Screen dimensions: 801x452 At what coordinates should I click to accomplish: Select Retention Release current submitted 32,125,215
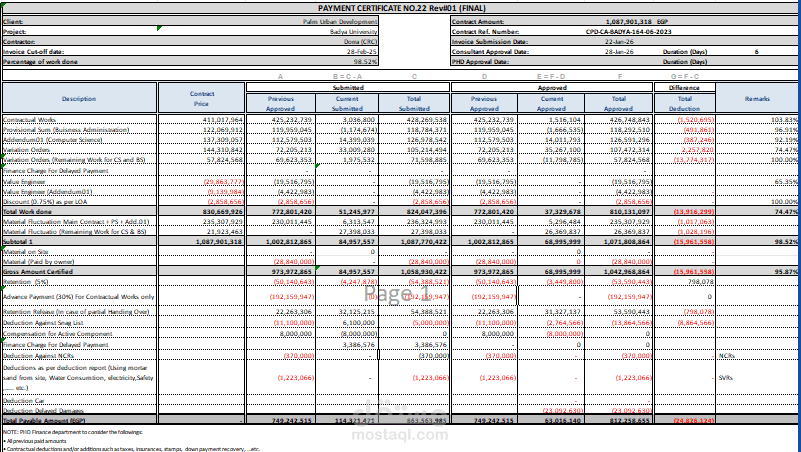pos(357,312)
